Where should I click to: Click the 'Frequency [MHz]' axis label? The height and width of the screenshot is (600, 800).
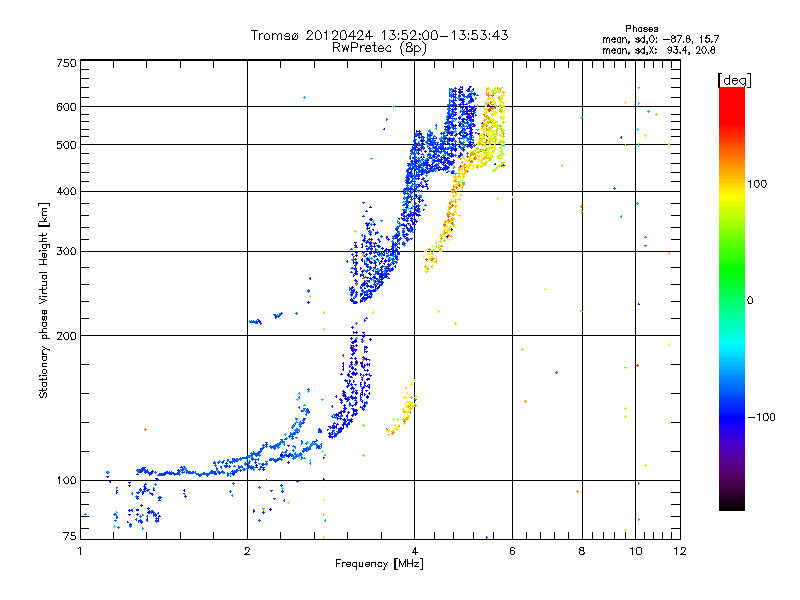379,564
